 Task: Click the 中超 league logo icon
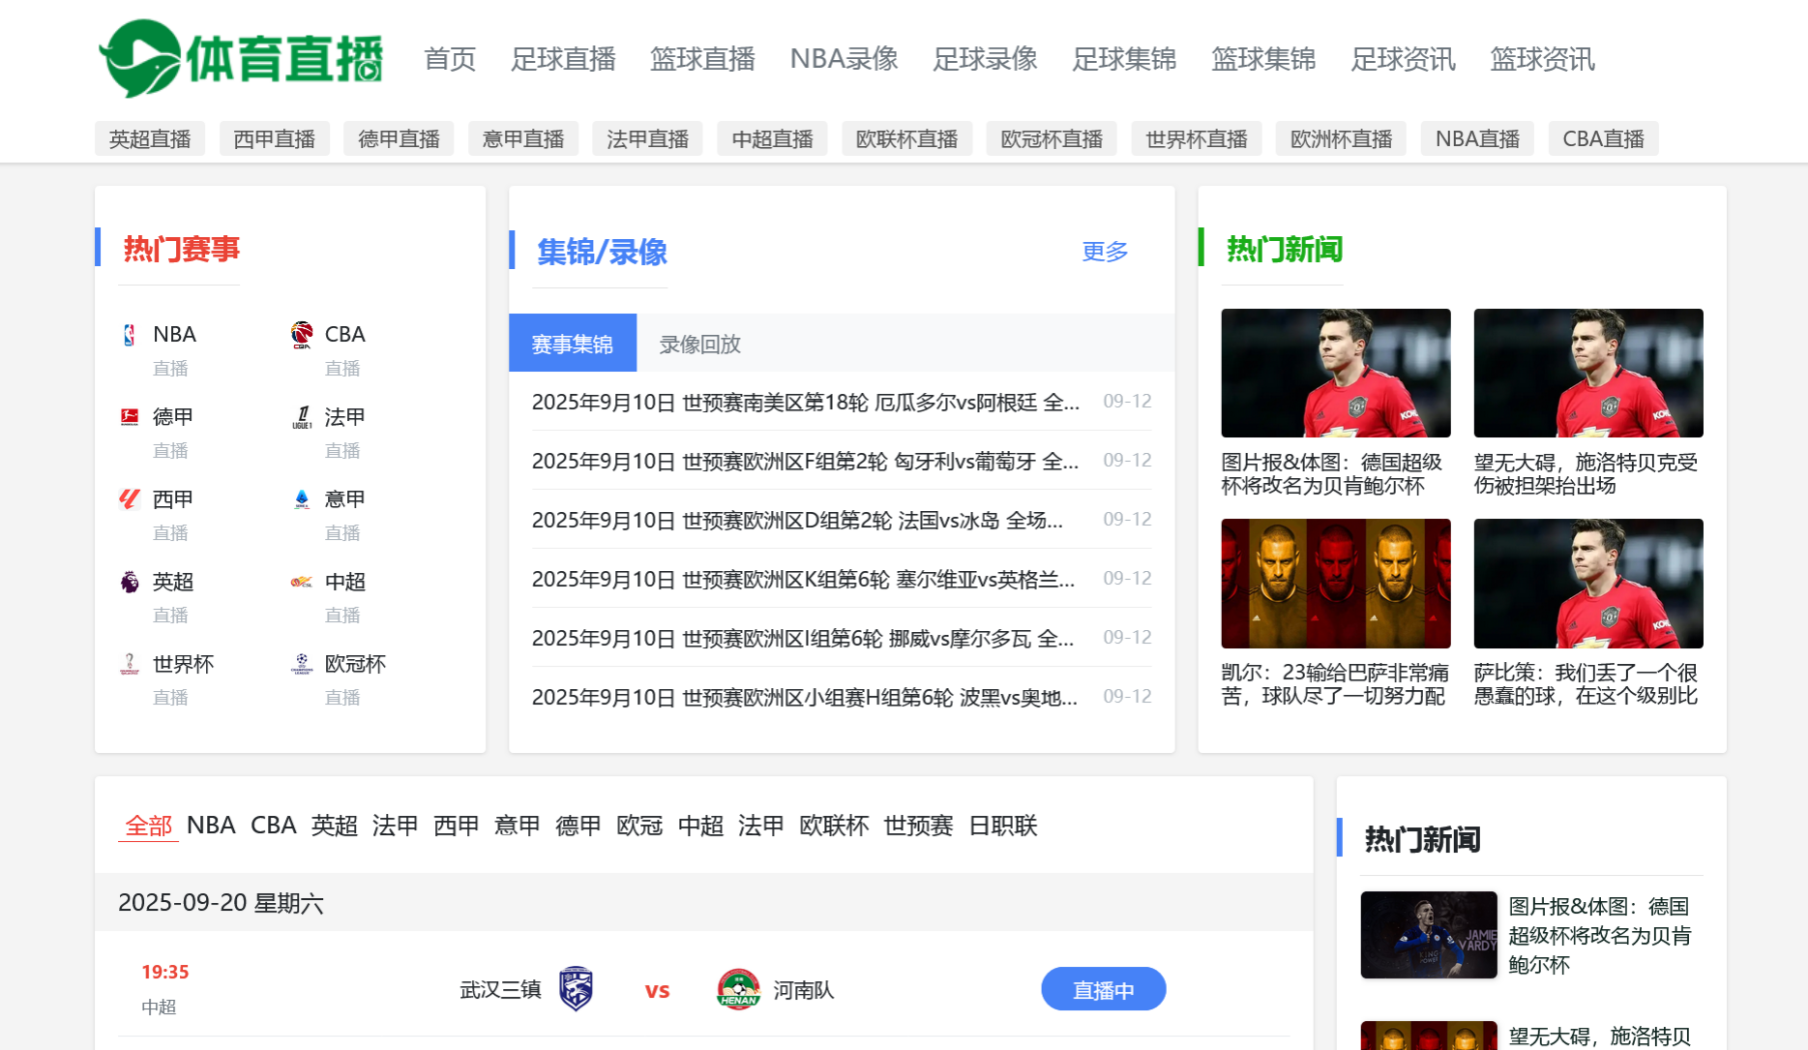(x=301, y=581)
